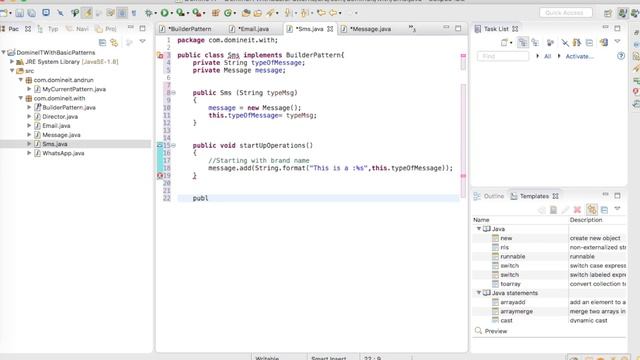The height and width of the screenshot is (360, 640).
Task: Collapse startUpOperations method fold marker
Action: [x=173, y=145]
